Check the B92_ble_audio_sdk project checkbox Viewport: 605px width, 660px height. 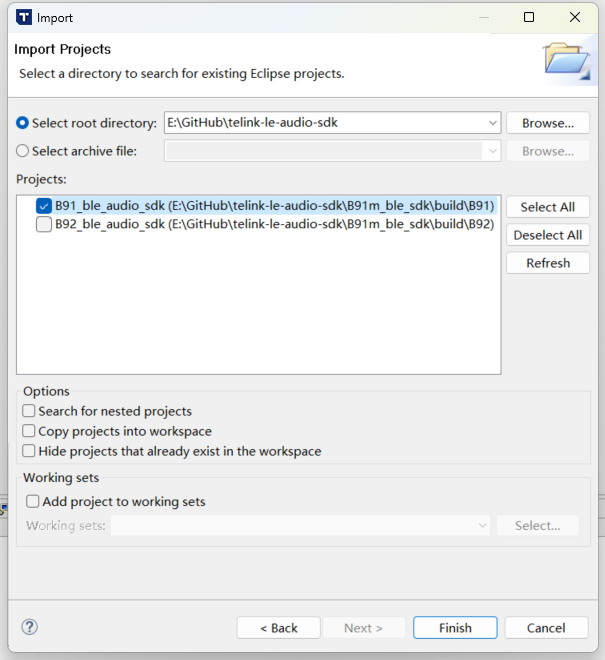click(43, 225)
